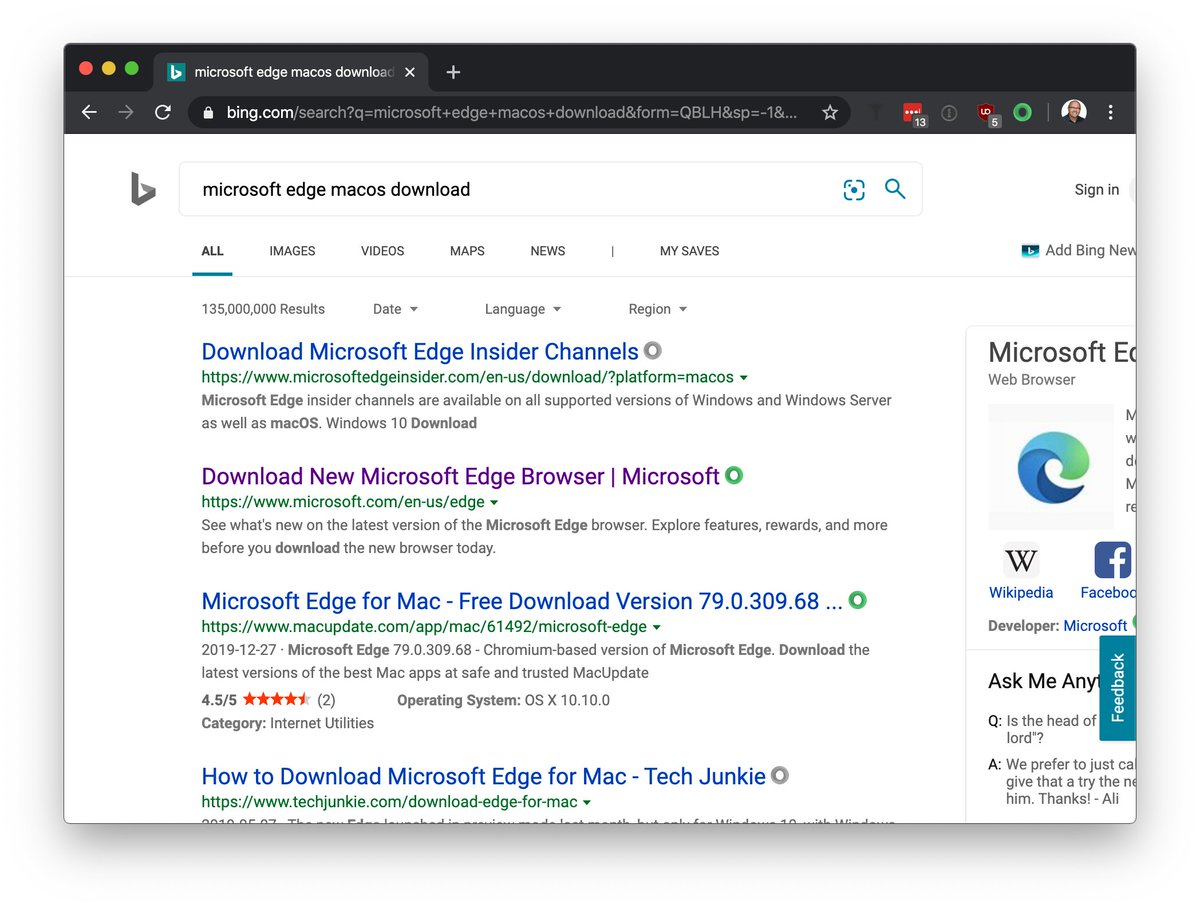This screenshot has width=1200, height=908.
Task: Click the Web Browser subtitle in knowledge panel
Action: coord(1032,380)
